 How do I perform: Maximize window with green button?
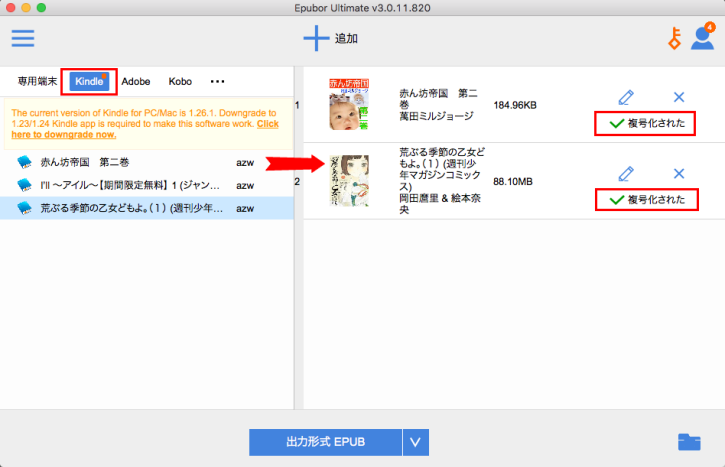coord(41,7)
